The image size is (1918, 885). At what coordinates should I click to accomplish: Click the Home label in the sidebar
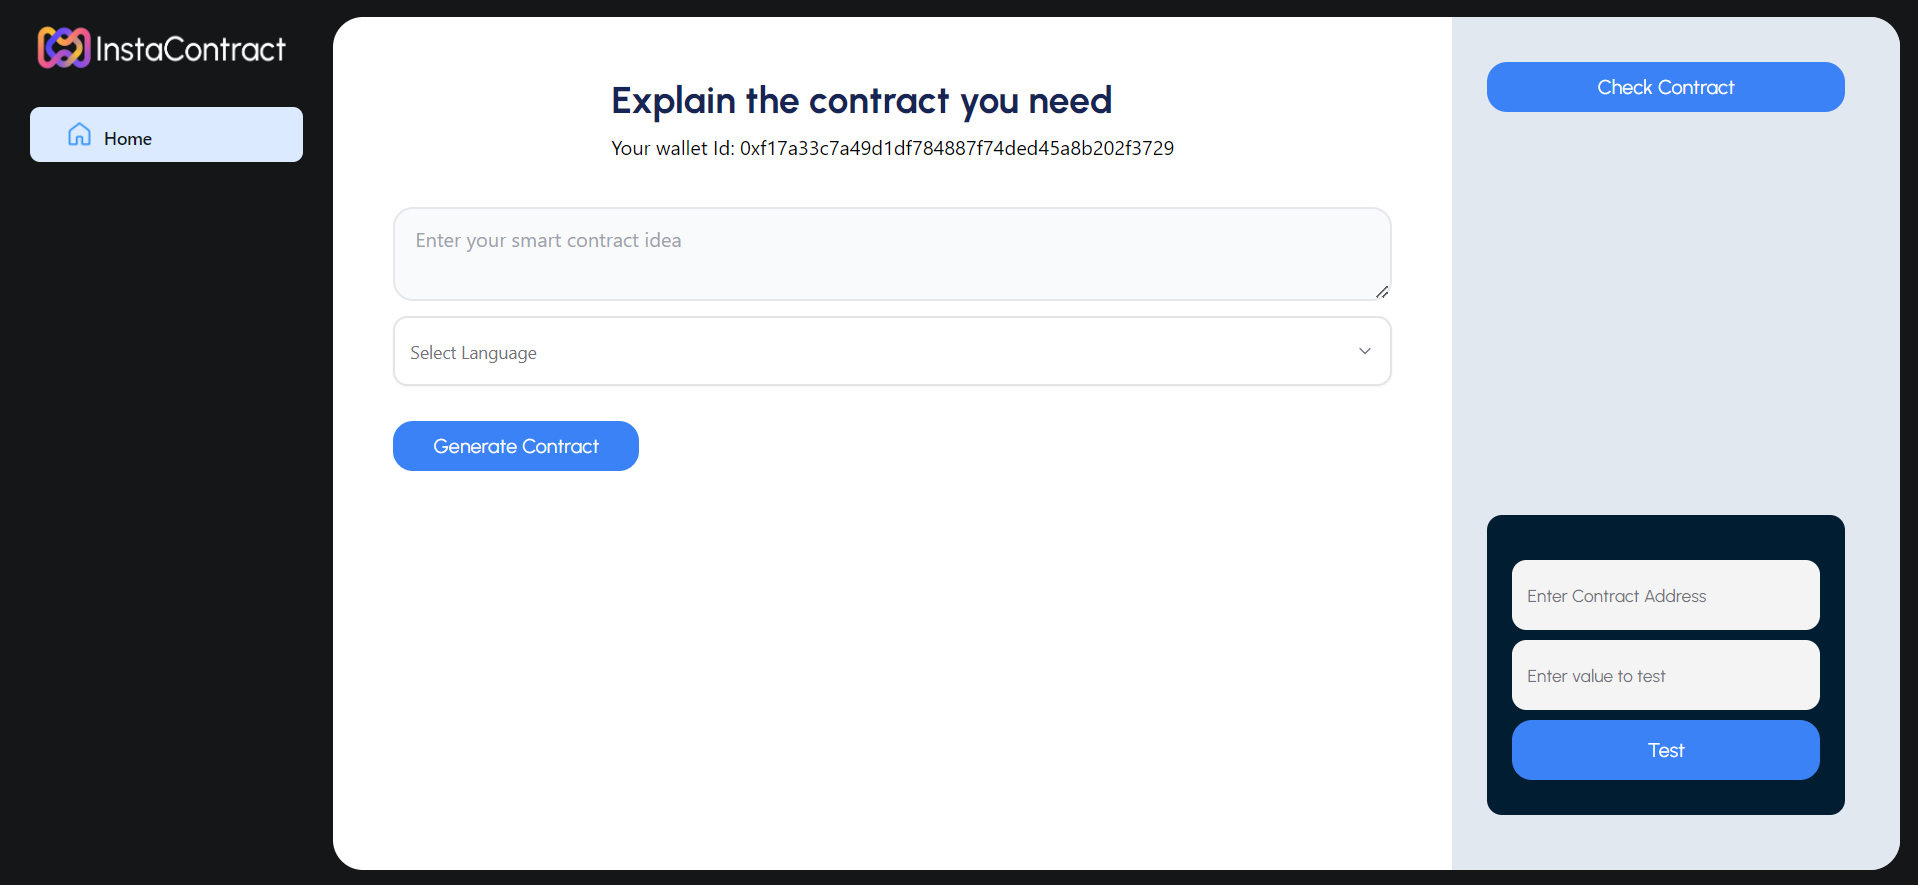coord(128,139)
